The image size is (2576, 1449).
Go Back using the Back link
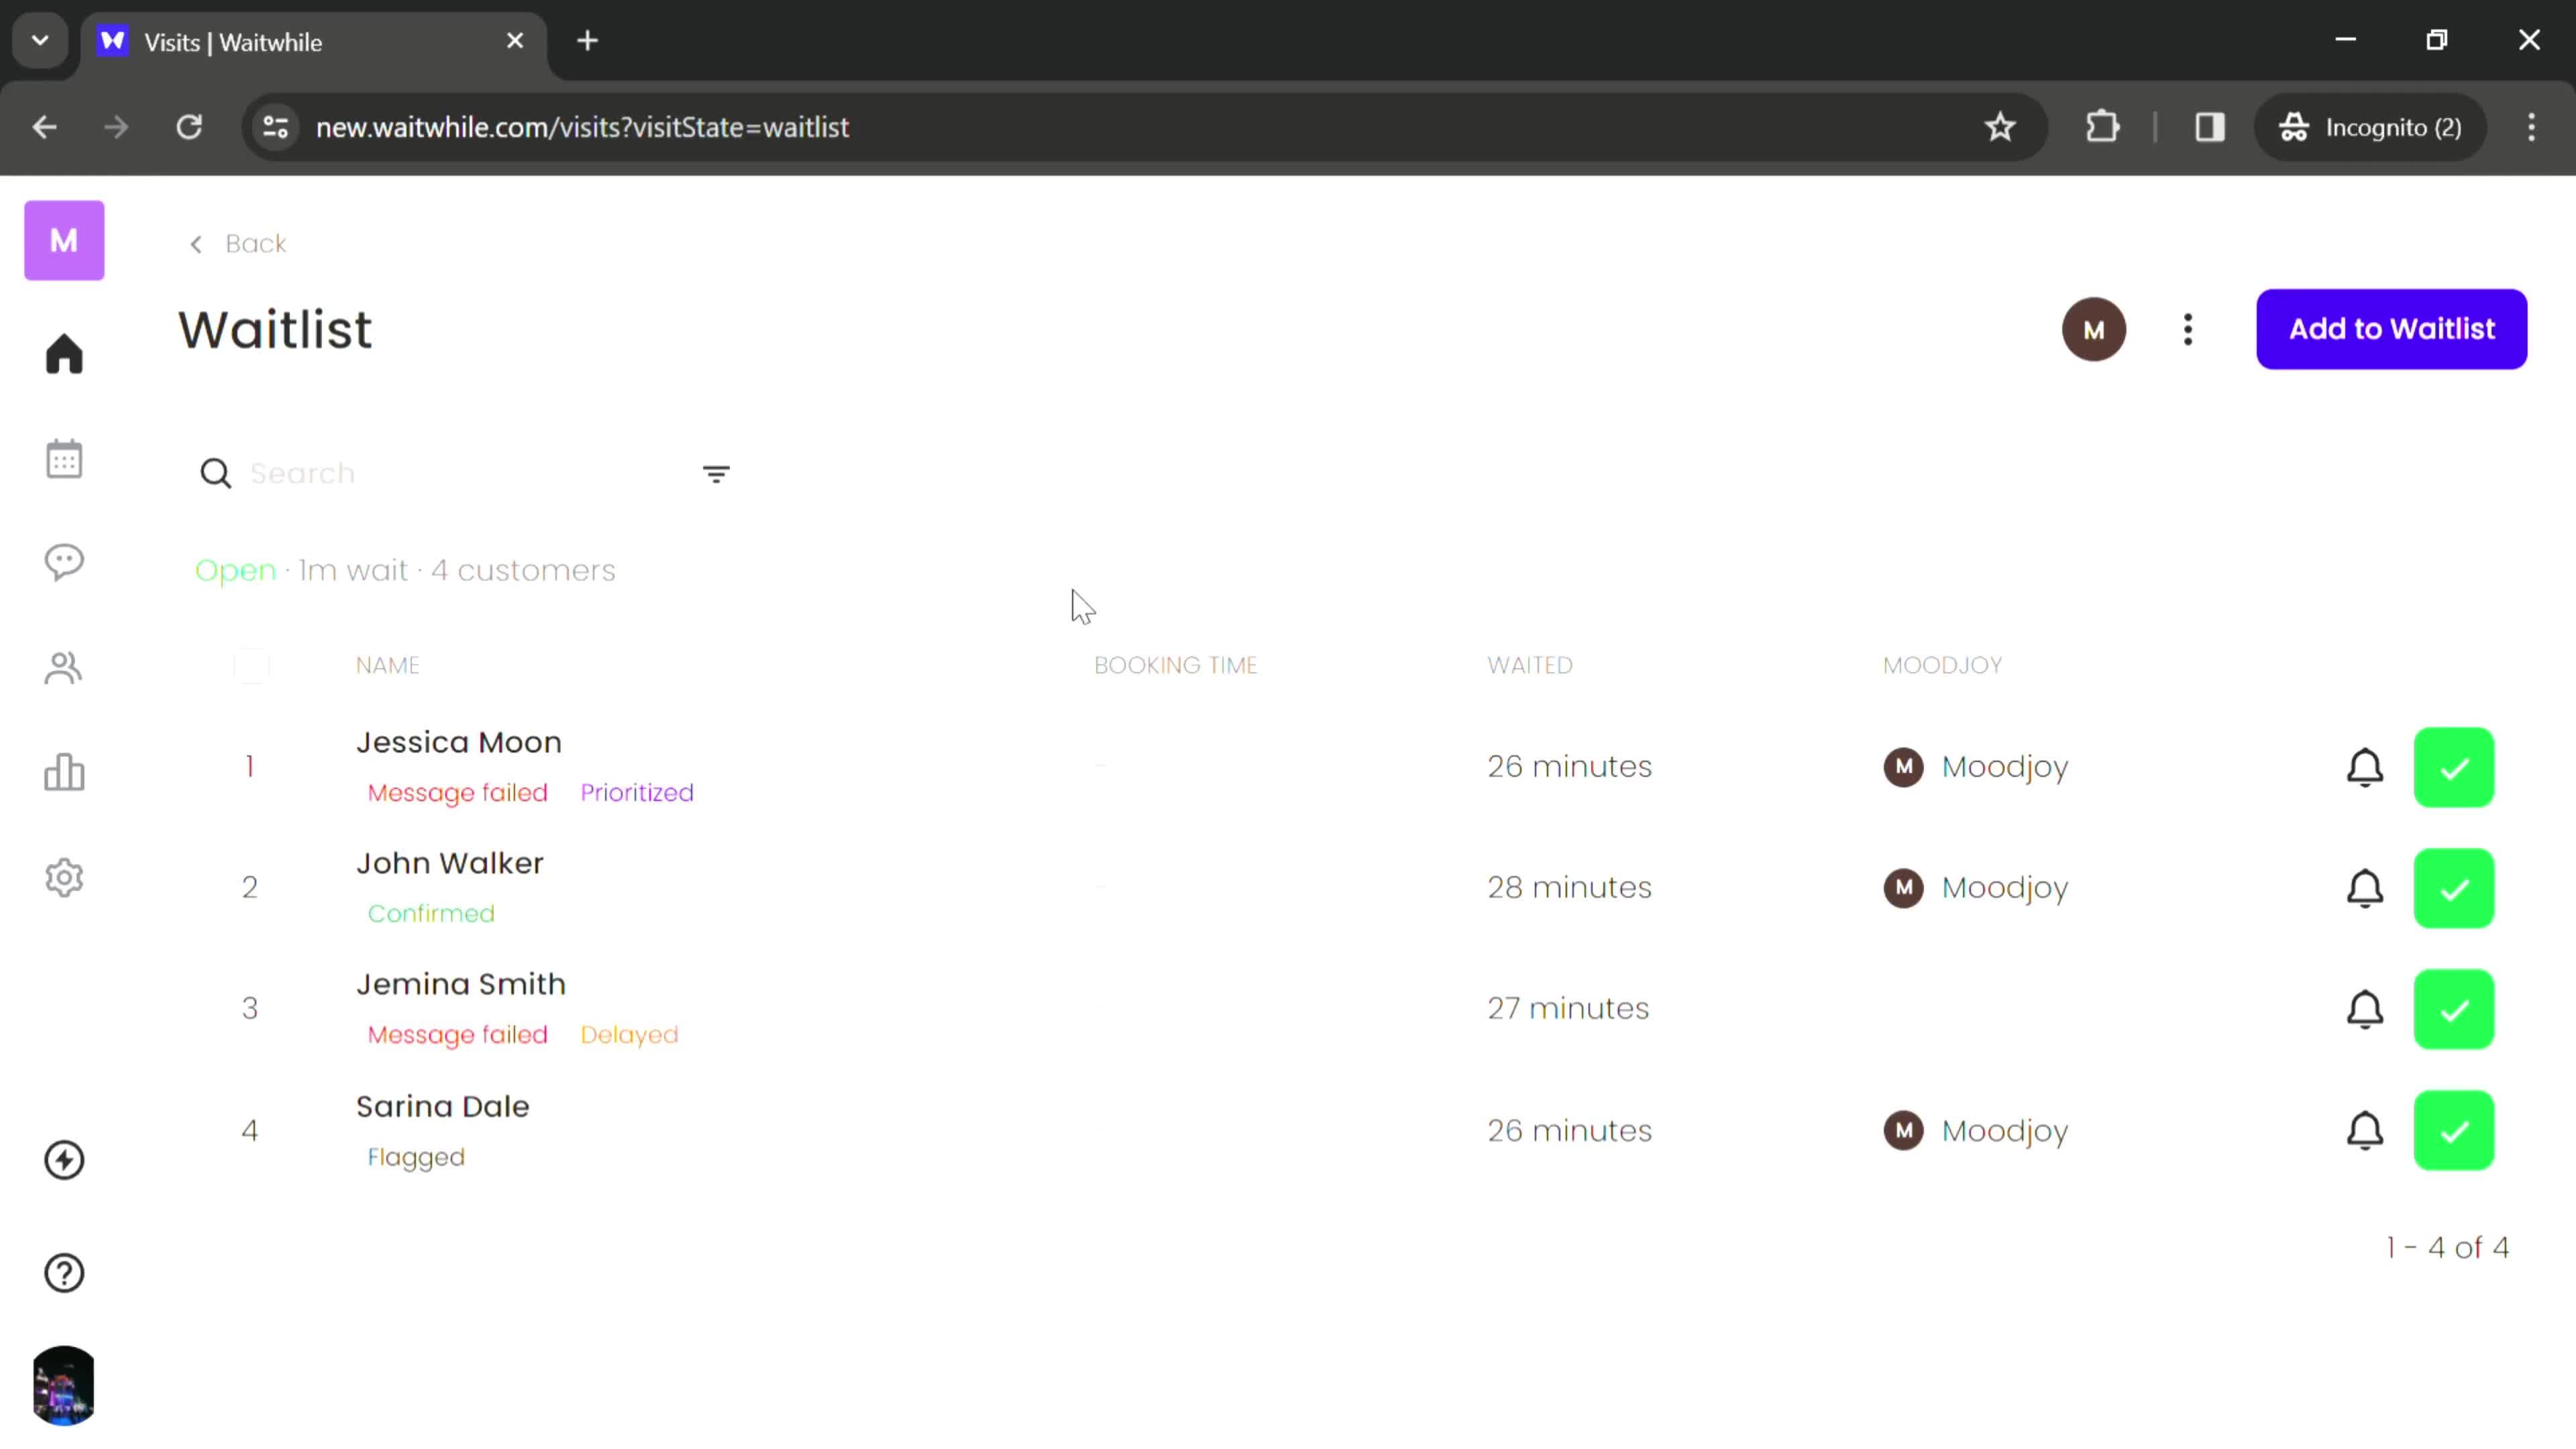[238, 243]
